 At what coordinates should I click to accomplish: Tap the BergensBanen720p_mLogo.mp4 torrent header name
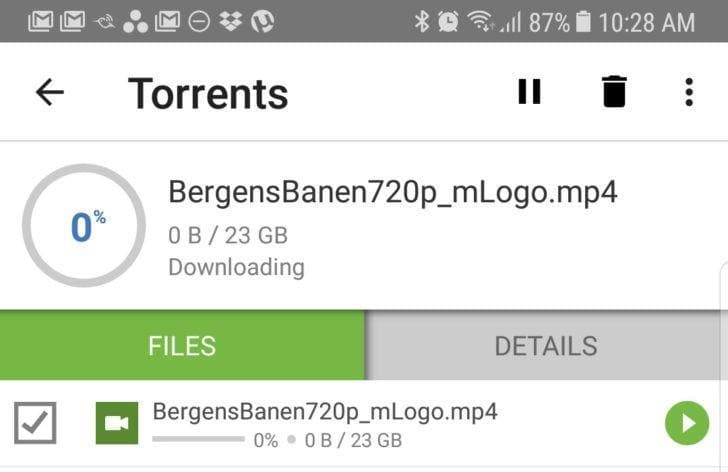click(x=393, y=192)
